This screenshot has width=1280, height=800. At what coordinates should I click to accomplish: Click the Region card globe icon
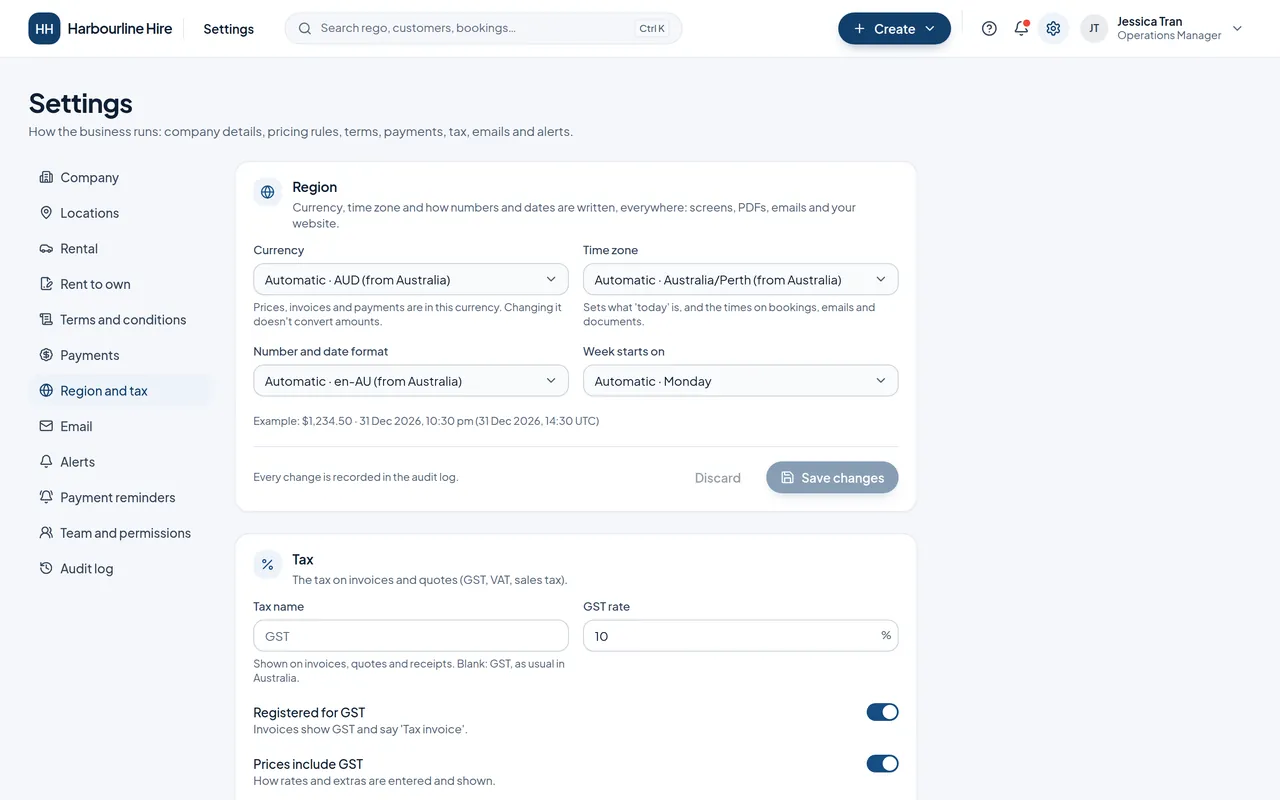pos(268,192)
